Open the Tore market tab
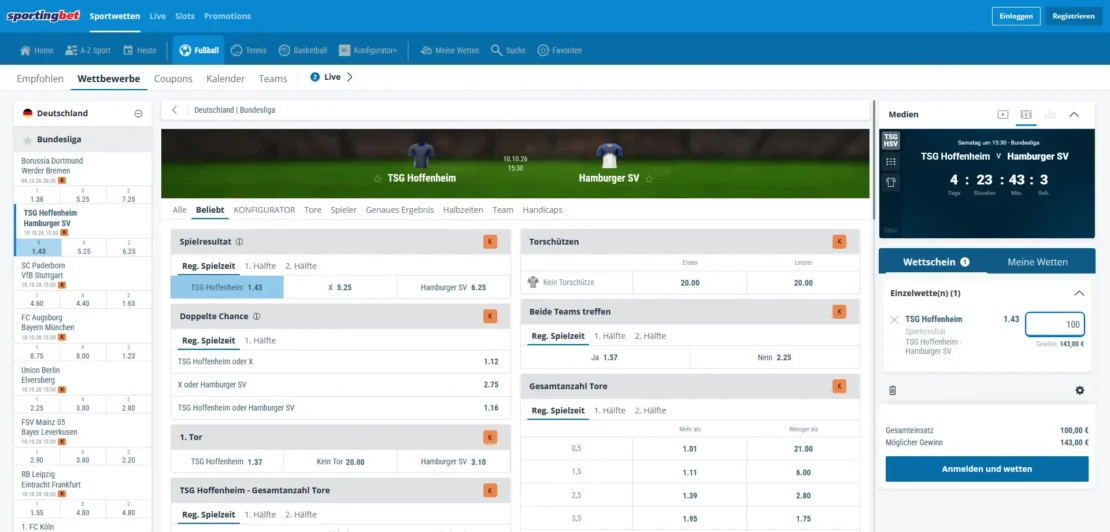Screen dimensions: 1110x532 (313, 210)
